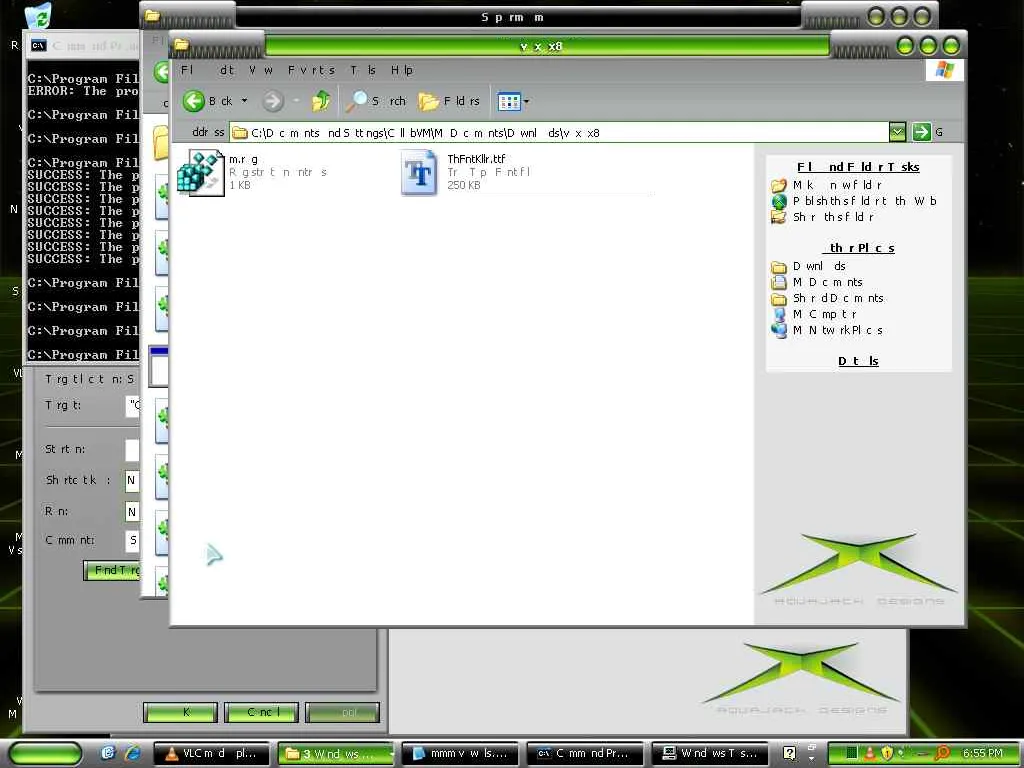This screenshot has height=768, width=1024.
Task: Click the VLC cone in system tray
Action: (x=870, y=754)
